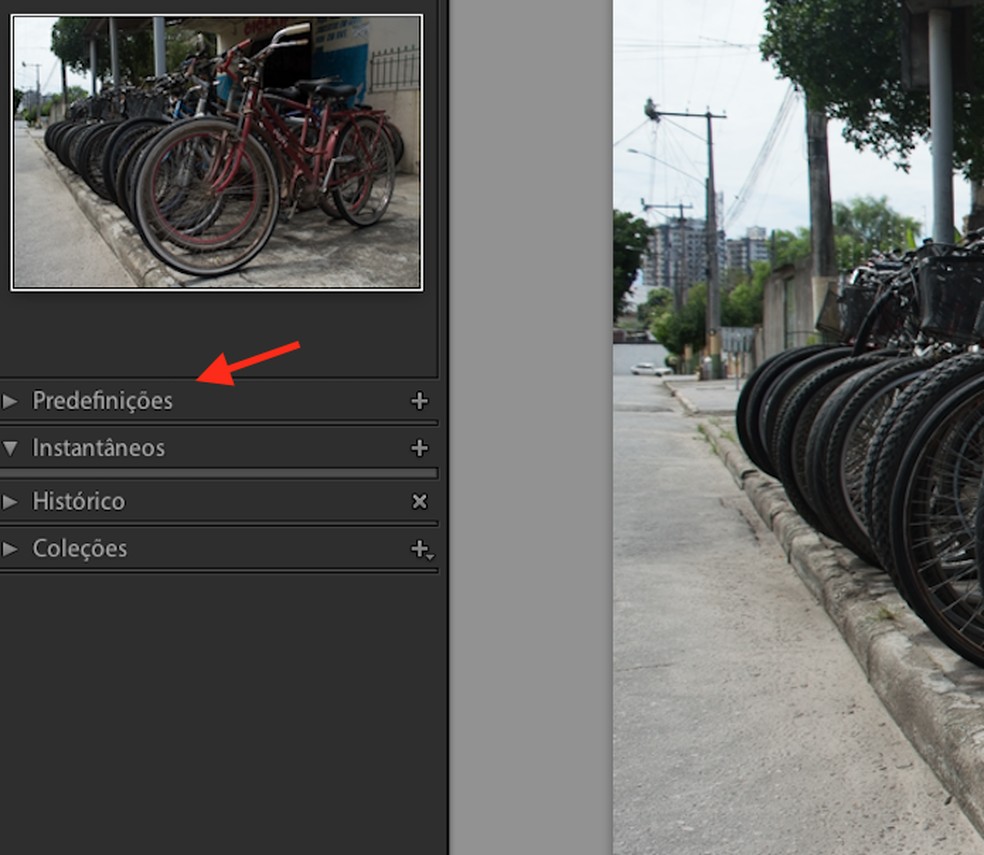Click the disclosure triangle of Instantâneos
The width and height of the screenshot is (984, 855).
click(x=12, y=448)
